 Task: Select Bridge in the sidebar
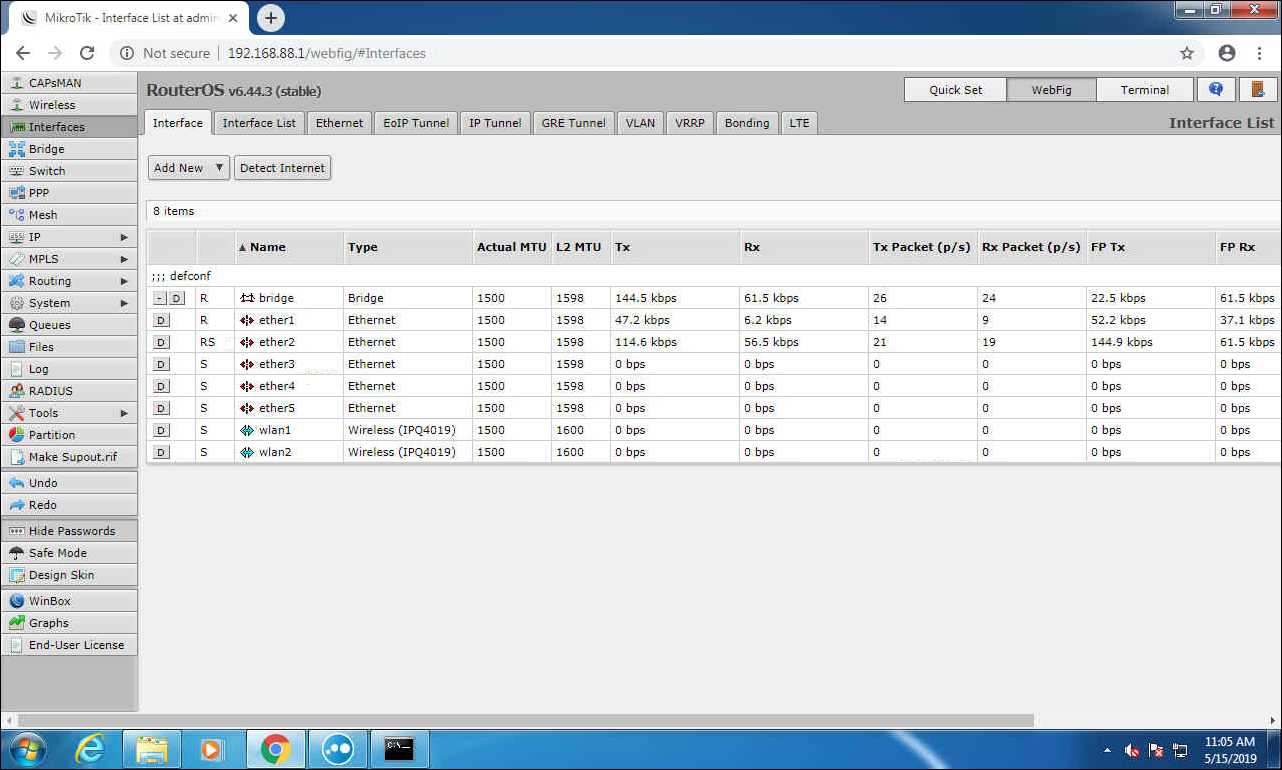tap(69, 149)
